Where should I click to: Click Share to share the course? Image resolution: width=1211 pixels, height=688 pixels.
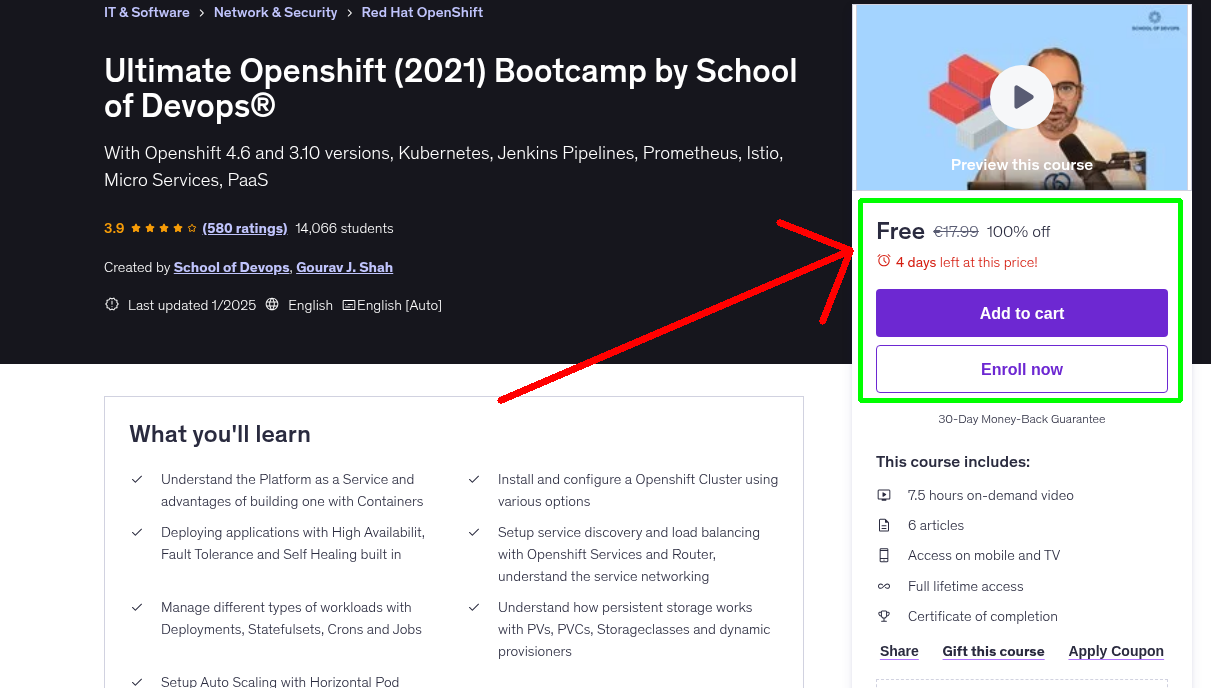click(898, 651)
